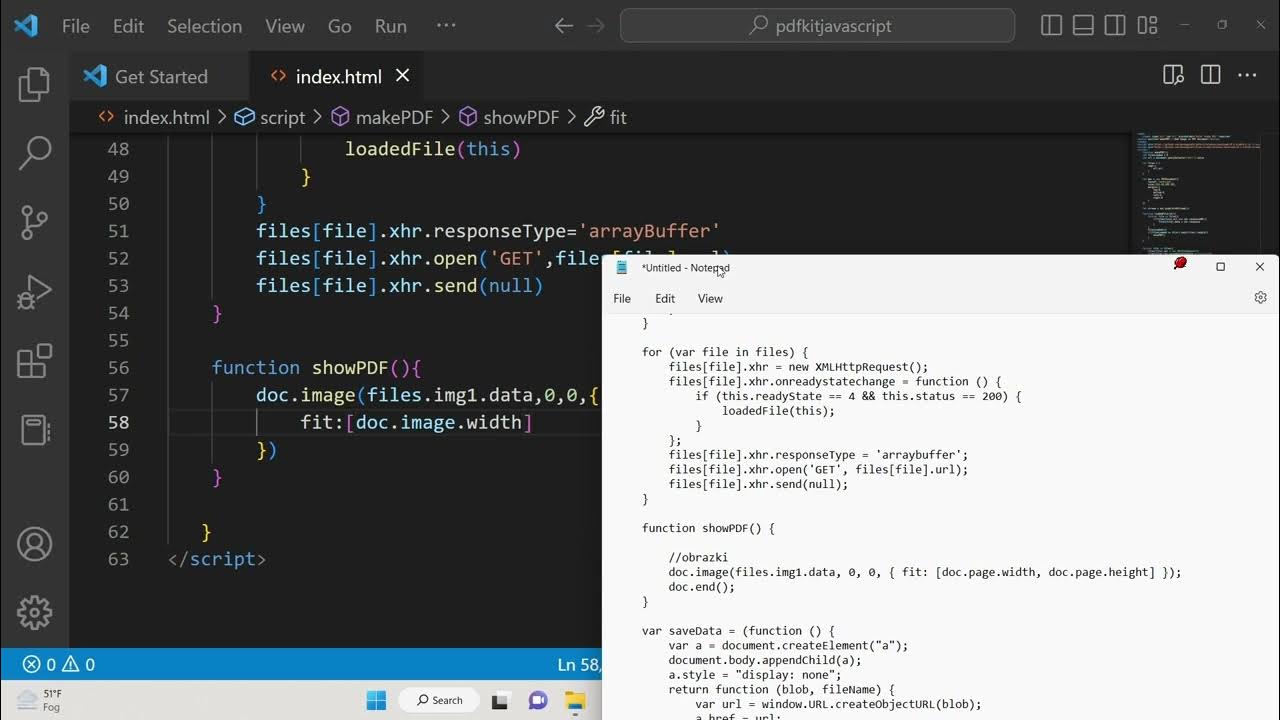Click the pdfkitjavascript command center search box
Image resolution: width=1280 pixels, height=720 pixels.
817,26
